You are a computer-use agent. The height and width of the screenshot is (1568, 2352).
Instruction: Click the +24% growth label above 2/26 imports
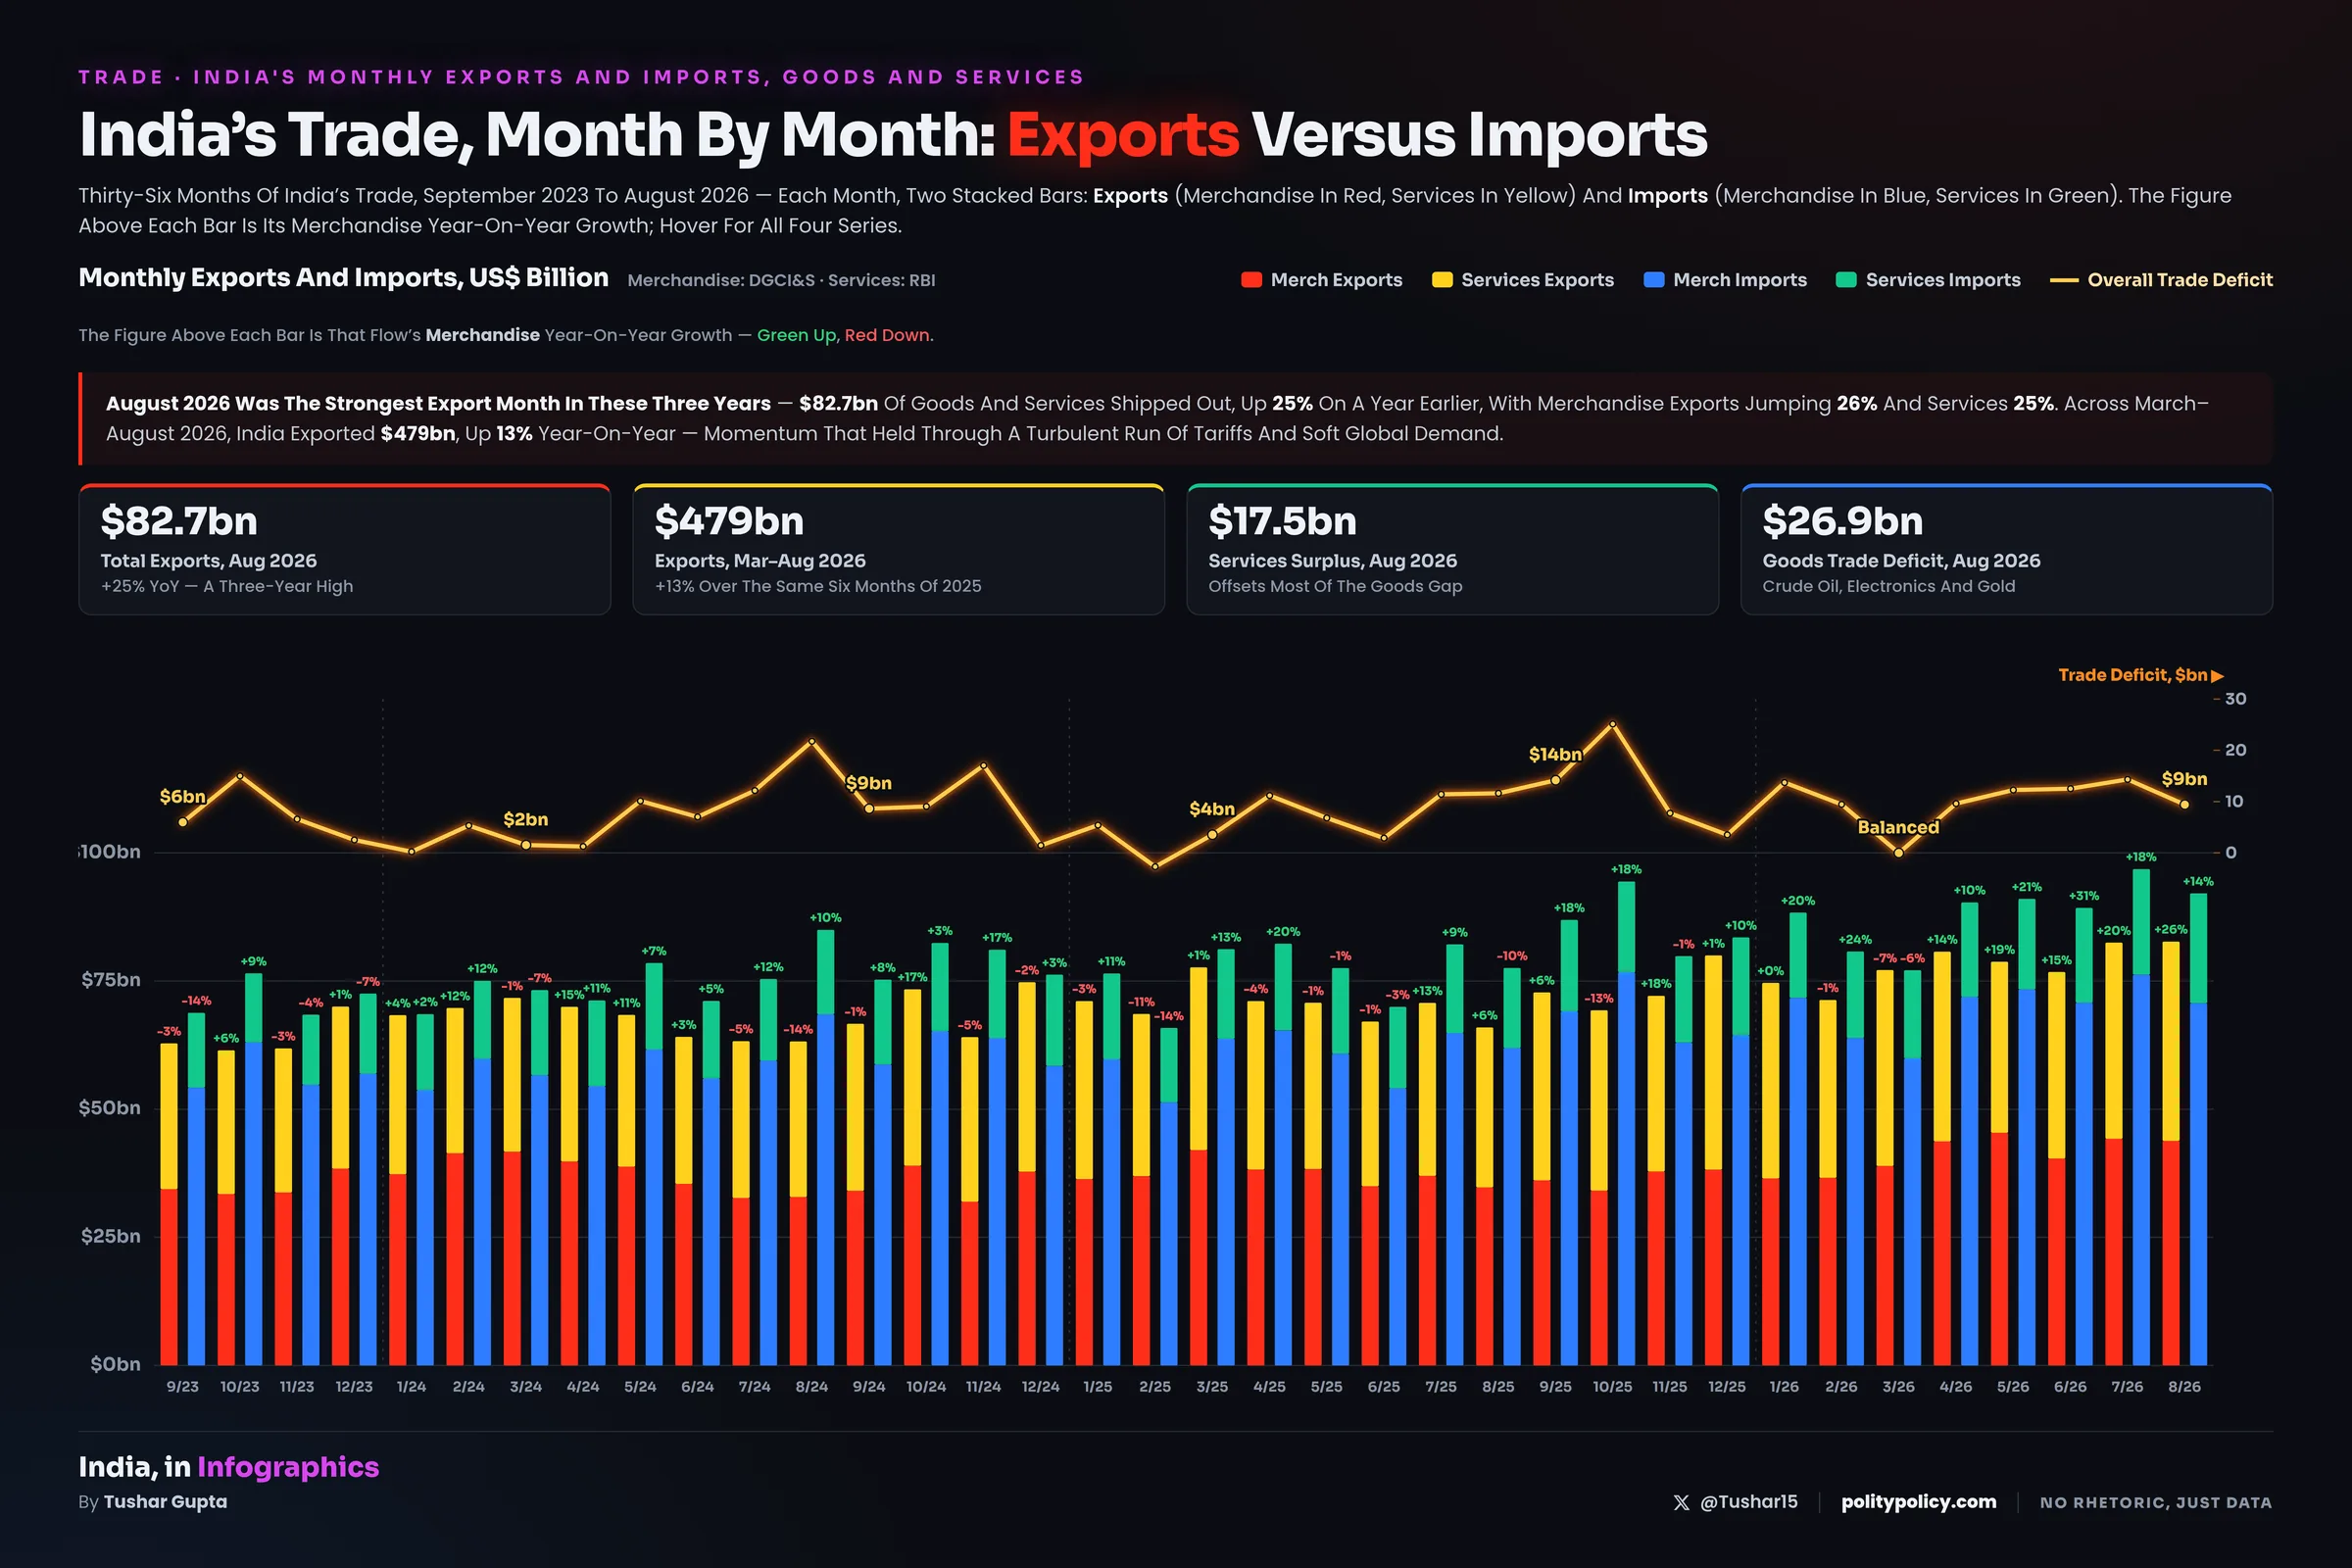point(1855,940)
